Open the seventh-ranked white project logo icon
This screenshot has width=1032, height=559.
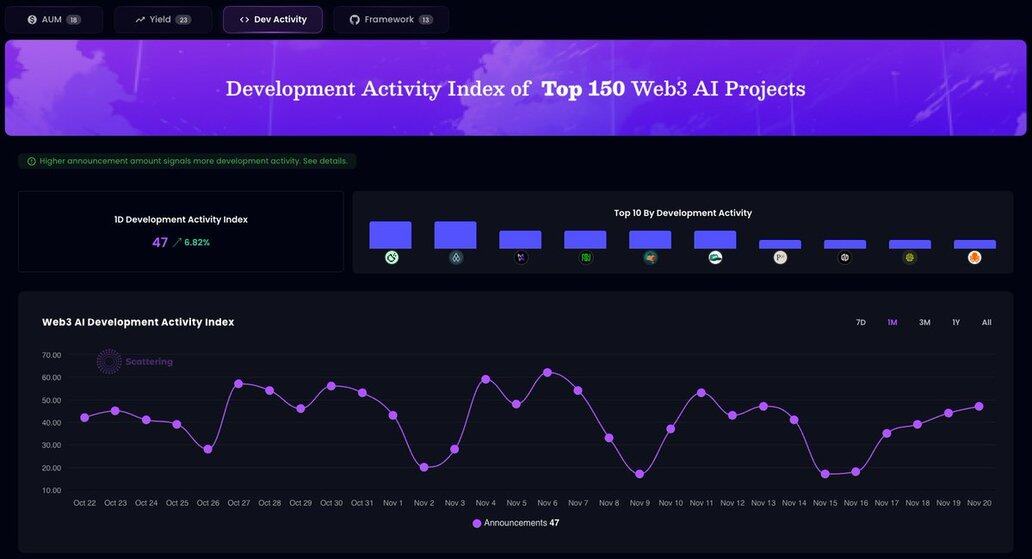(780, 258)
